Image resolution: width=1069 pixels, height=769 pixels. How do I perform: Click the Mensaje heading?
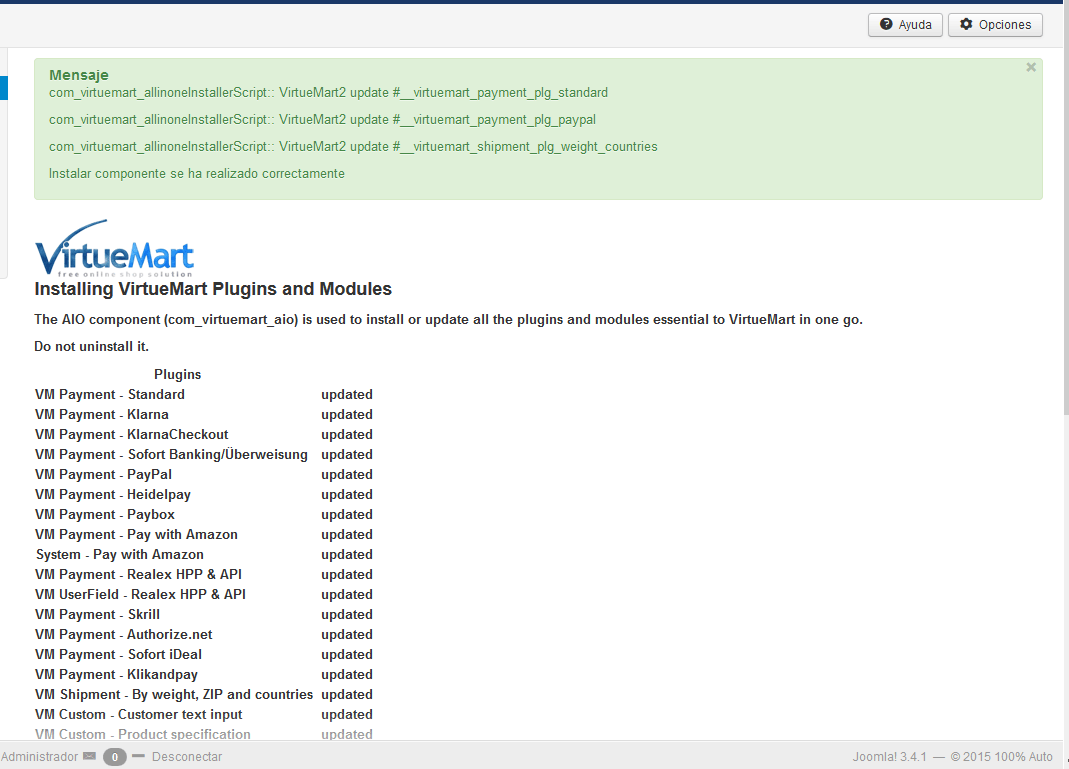pos(78,75)
